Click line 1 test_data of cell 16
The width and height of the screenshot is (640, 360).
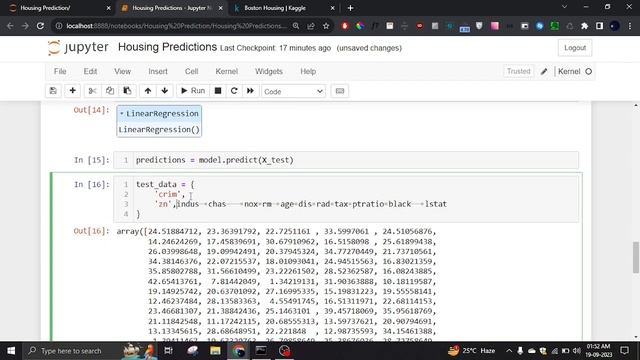[165, 184]
